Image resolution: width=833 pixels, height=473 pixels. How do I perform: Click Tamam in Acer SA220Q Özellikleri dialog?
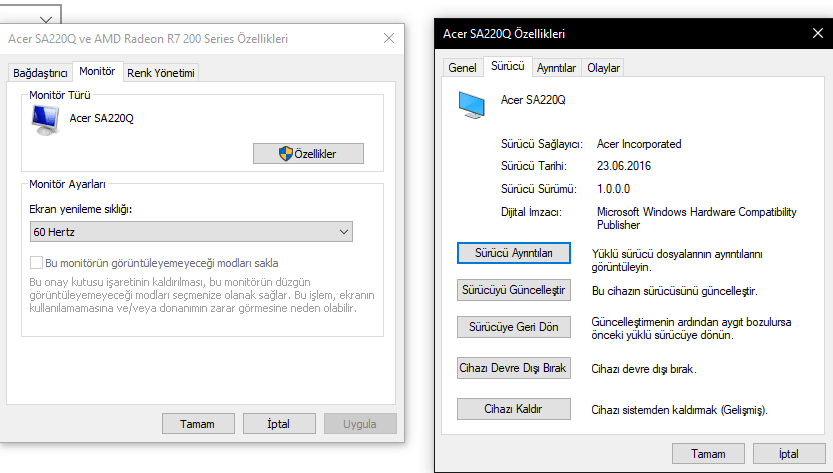point(708,453)
